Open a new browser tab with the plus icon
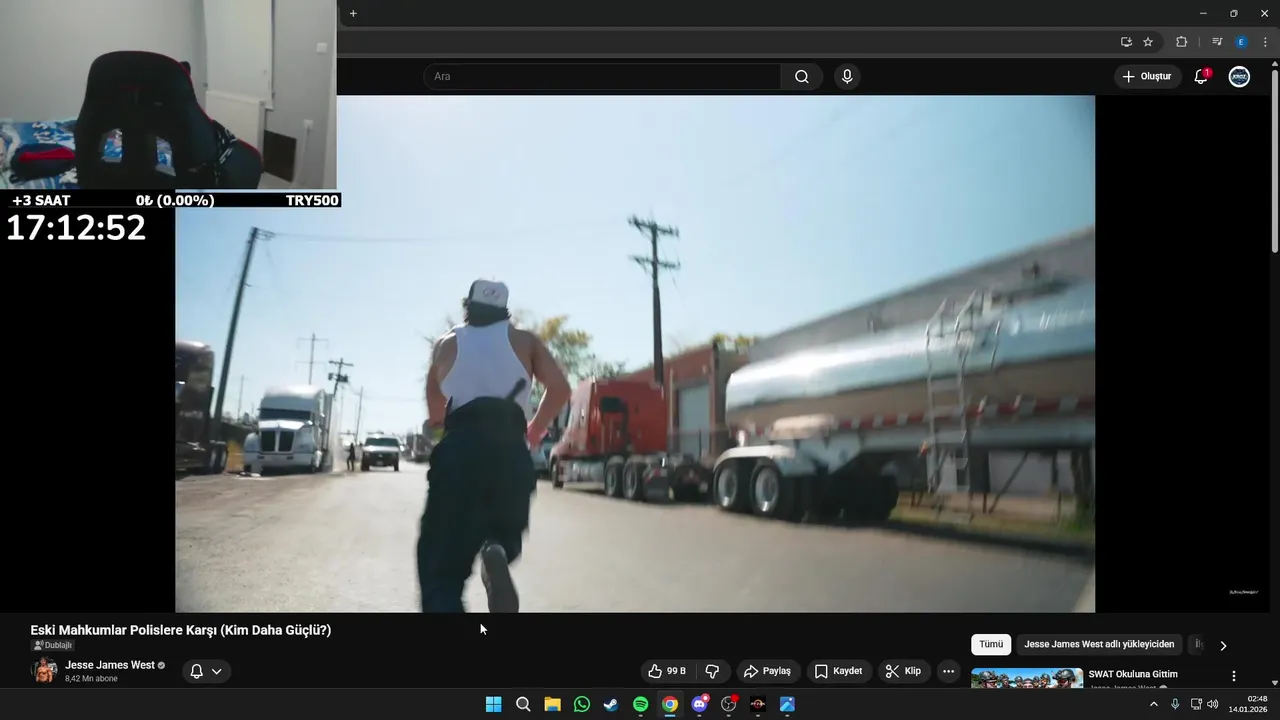This screenshot has height=720, width=1280. pyautogui.click(x=353, y=13)
